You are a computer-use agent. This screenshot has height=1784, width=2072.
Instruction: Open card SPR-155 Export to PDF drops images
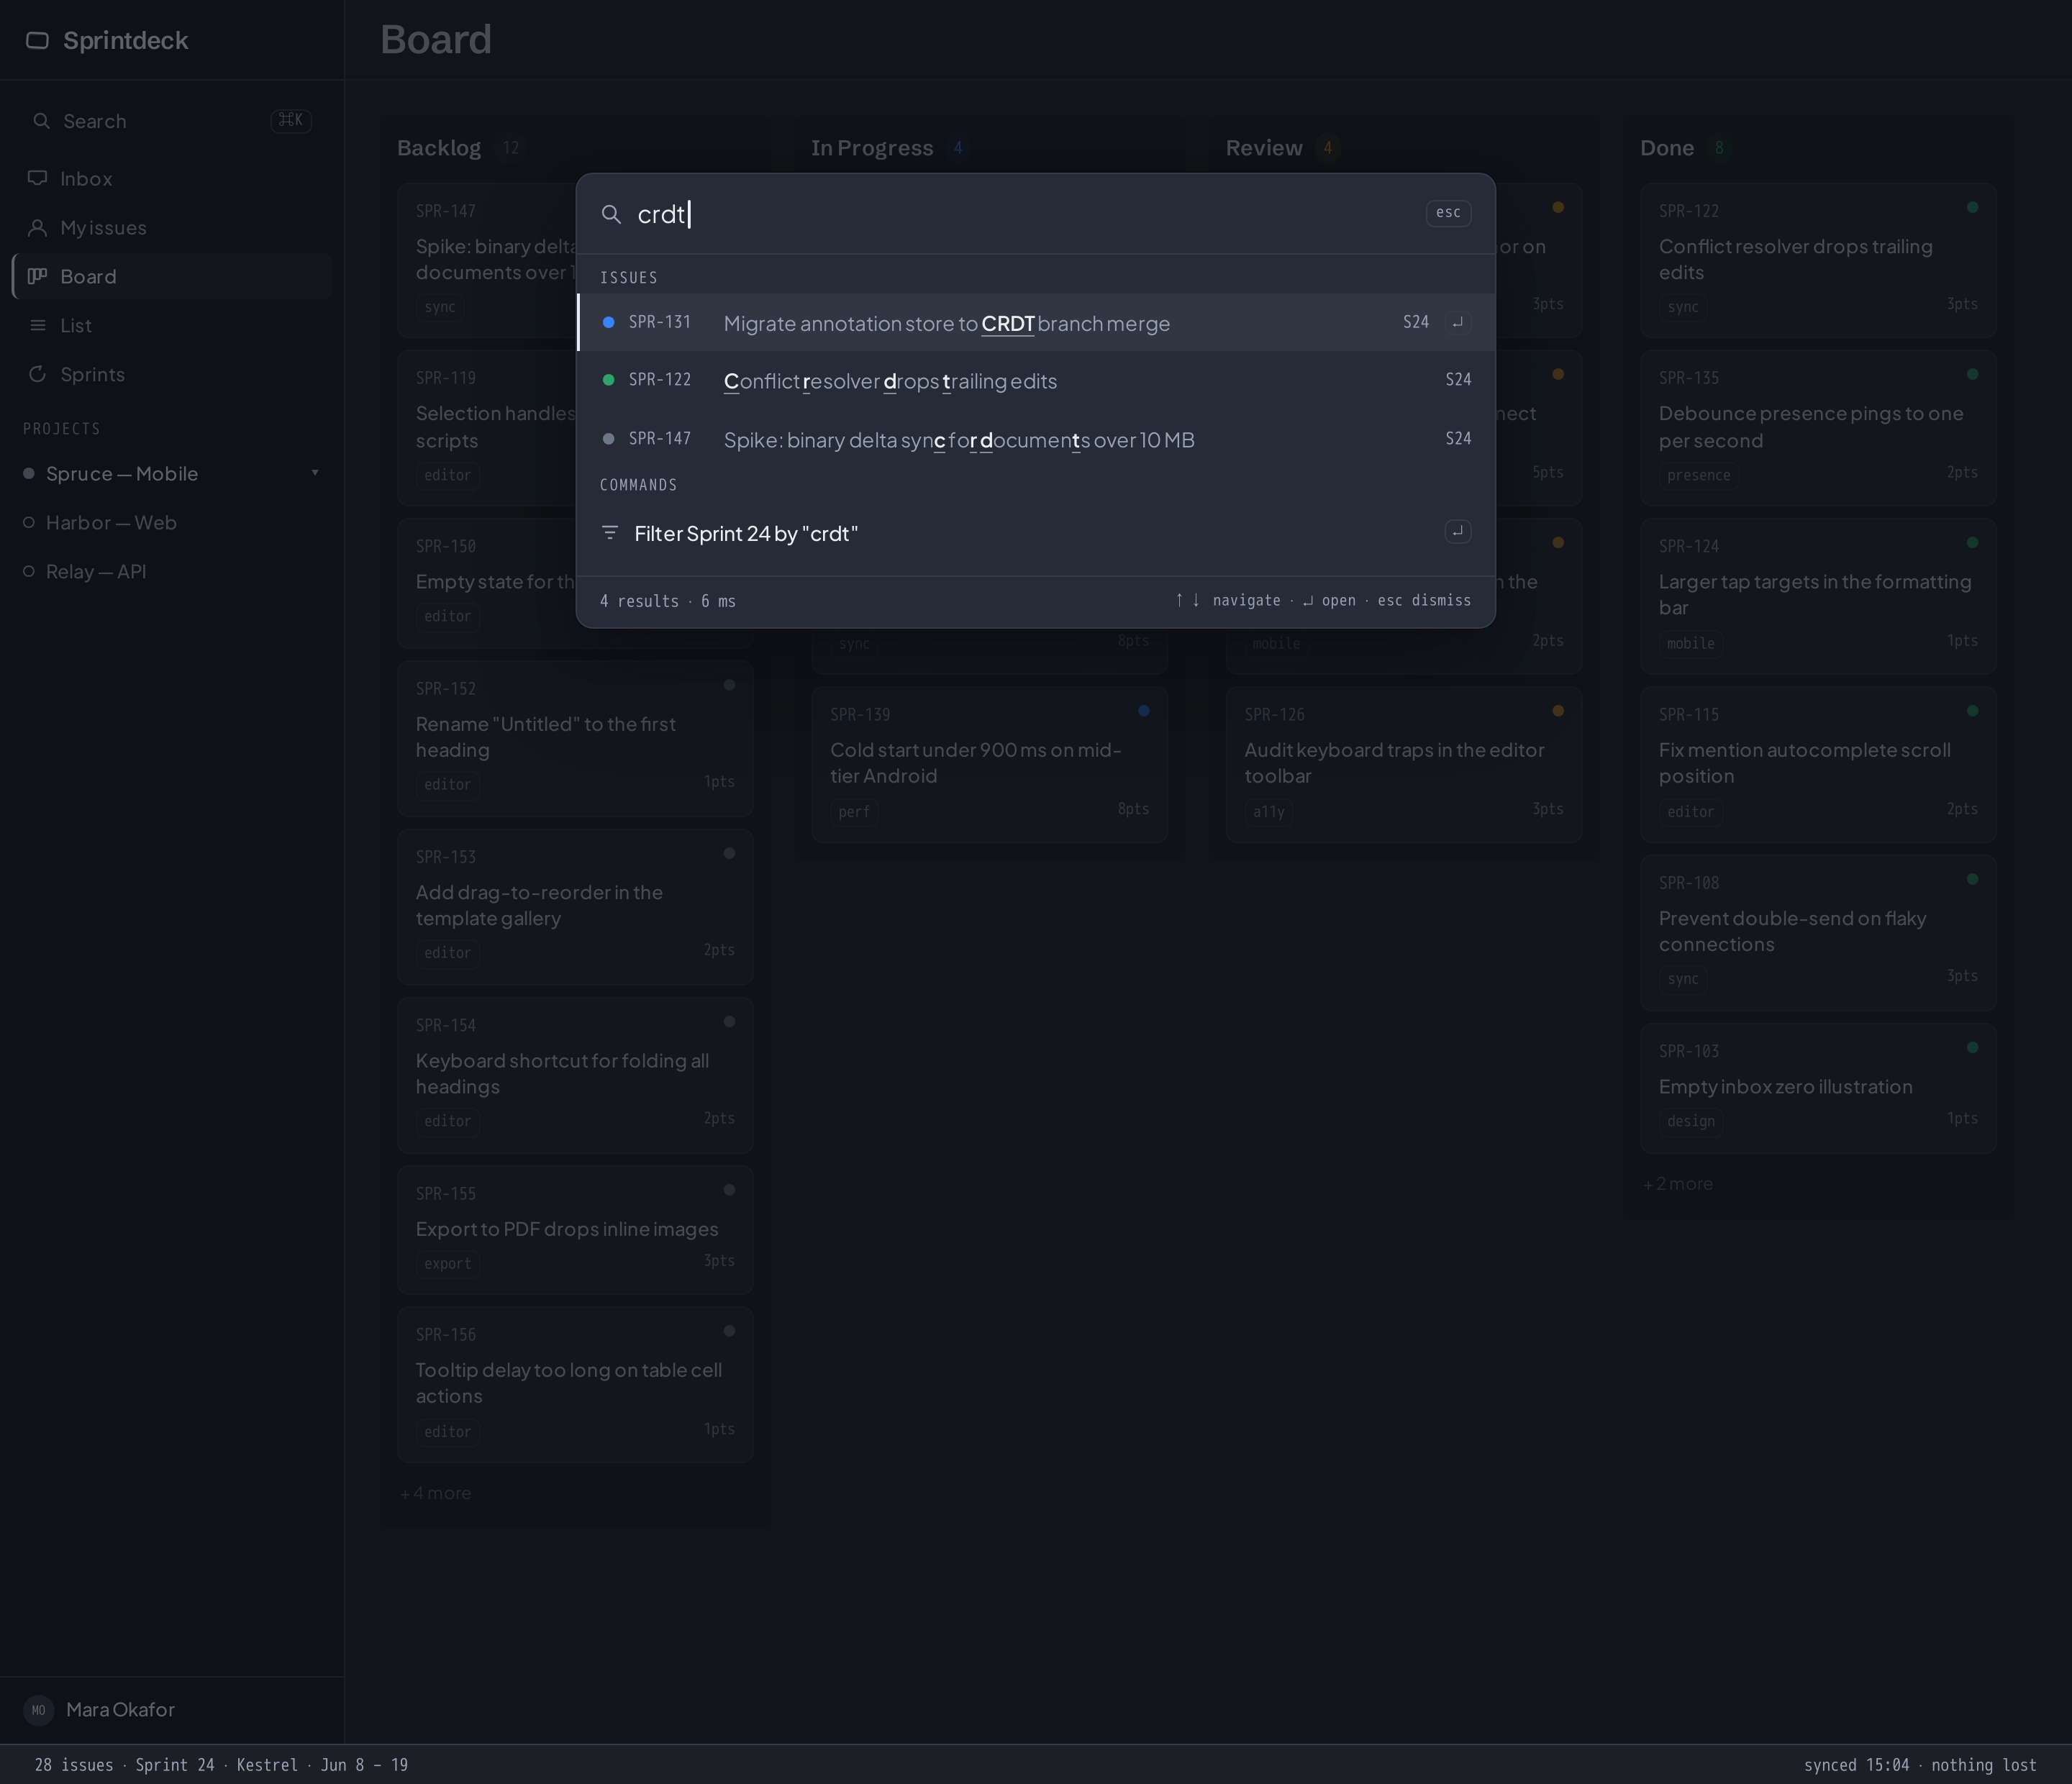[x=575, y=1230]
